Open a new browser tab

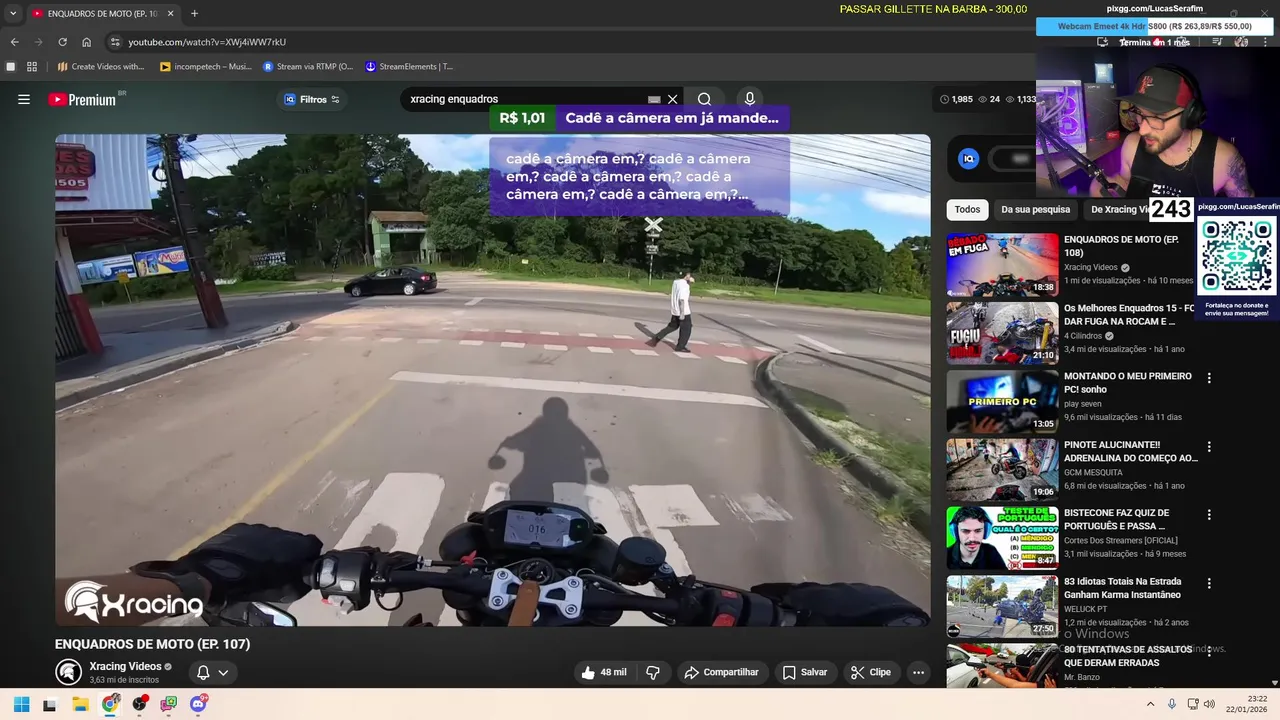pos(194,14)
